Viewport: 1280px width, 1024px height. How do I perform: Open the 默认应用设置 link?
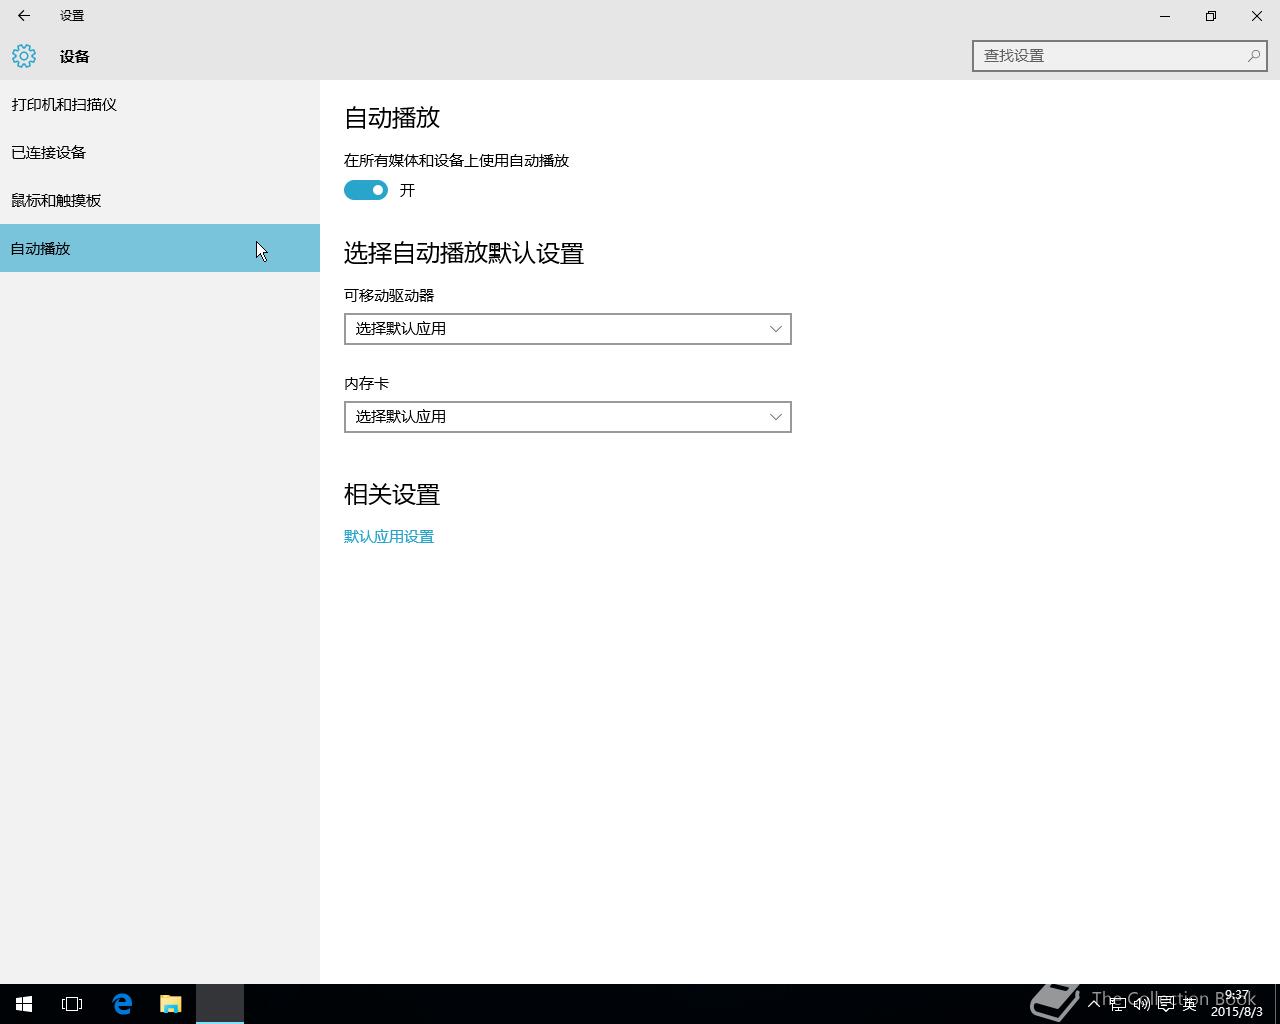tap(389, 537)
